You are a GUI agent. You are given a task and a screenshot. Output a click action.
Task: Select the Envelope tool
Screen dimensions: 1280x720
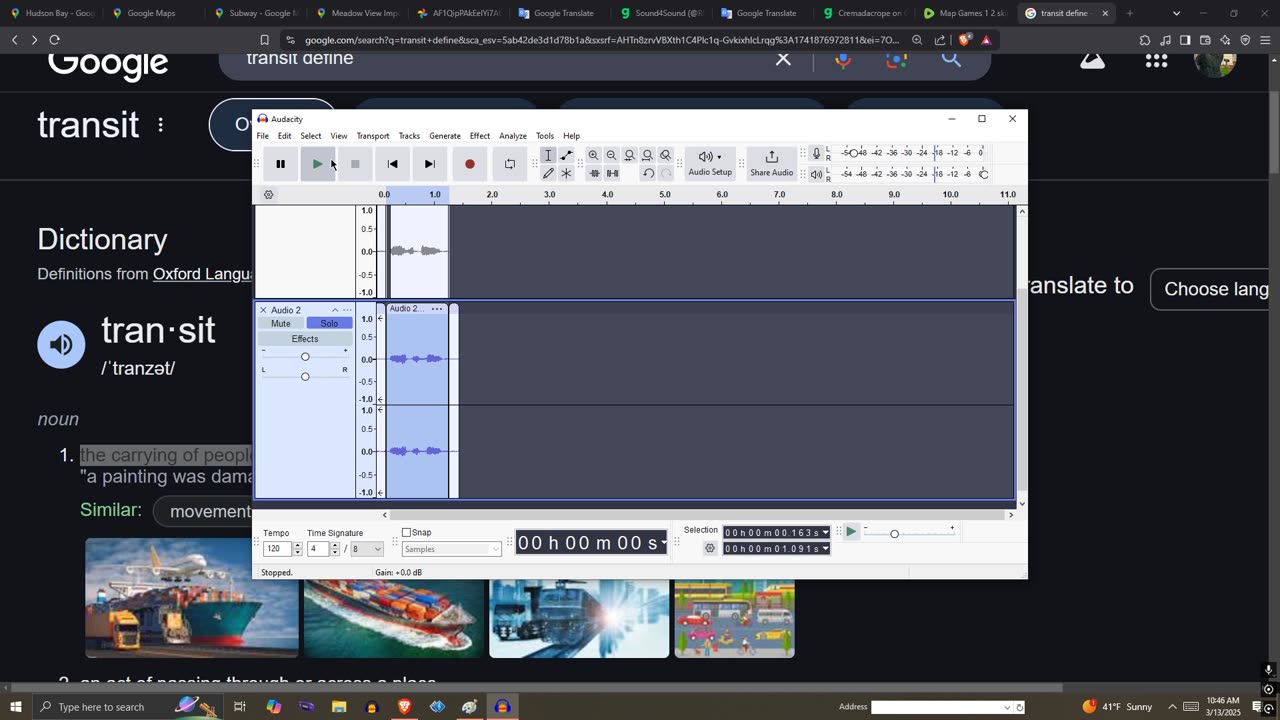point(566,155)
